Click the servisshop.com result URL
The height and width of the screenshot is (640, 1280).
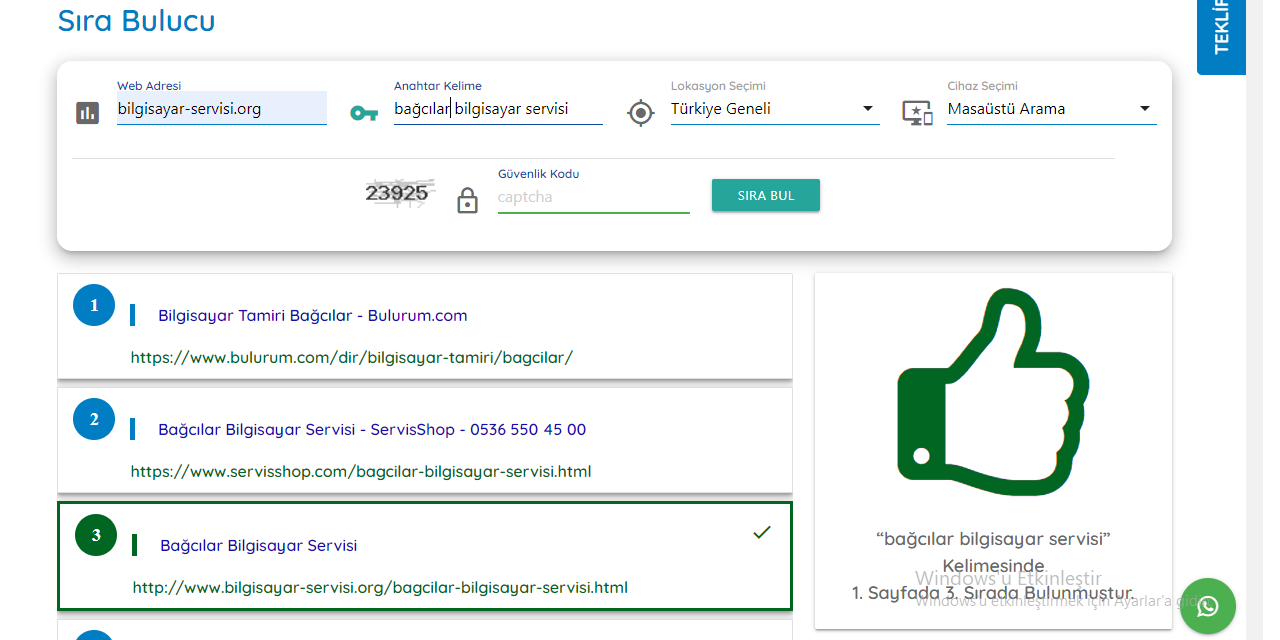click(361, 471)
